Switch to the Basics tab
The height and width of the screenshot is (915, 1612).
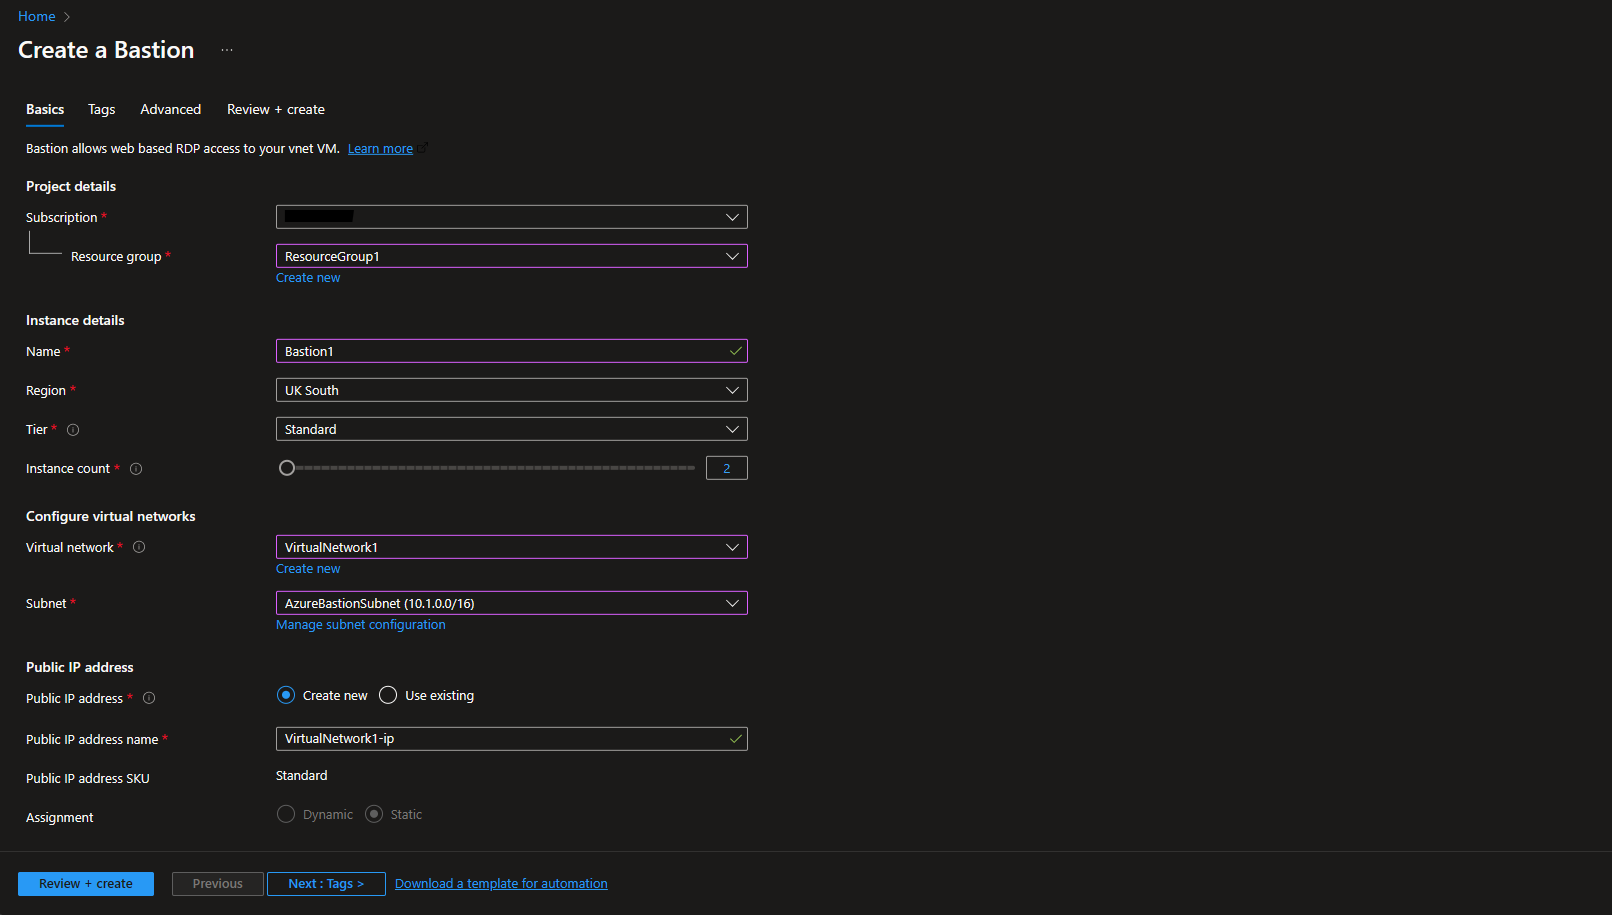click(45, 109)
